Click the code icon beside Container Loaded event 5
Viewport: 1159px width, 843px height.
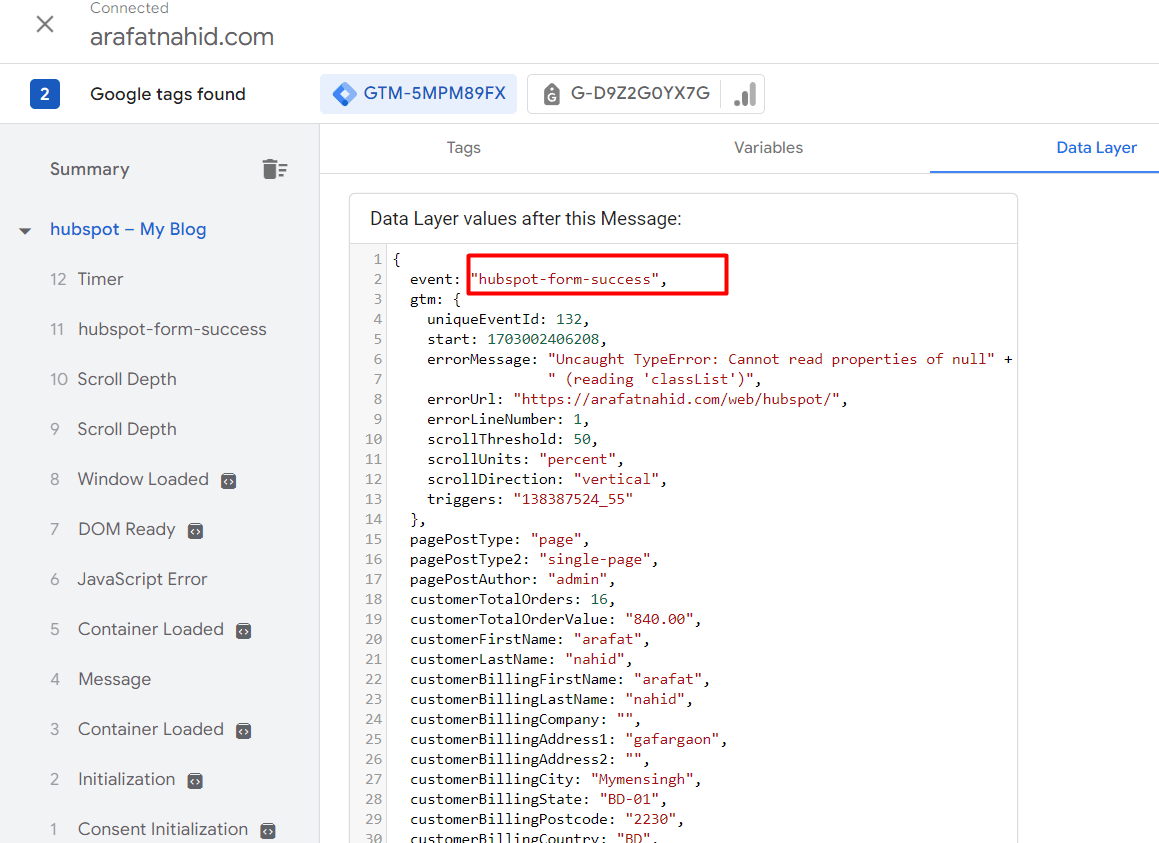pyautogui.click(x=243, y=631)
